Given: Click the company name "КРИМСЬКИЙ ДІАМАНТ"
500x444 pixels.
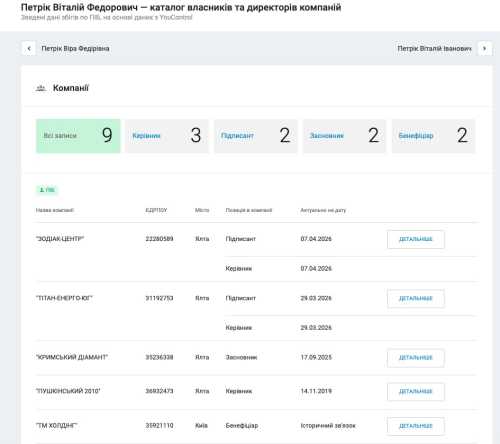Looking at the screenshot, I should (x=72, y=357).
